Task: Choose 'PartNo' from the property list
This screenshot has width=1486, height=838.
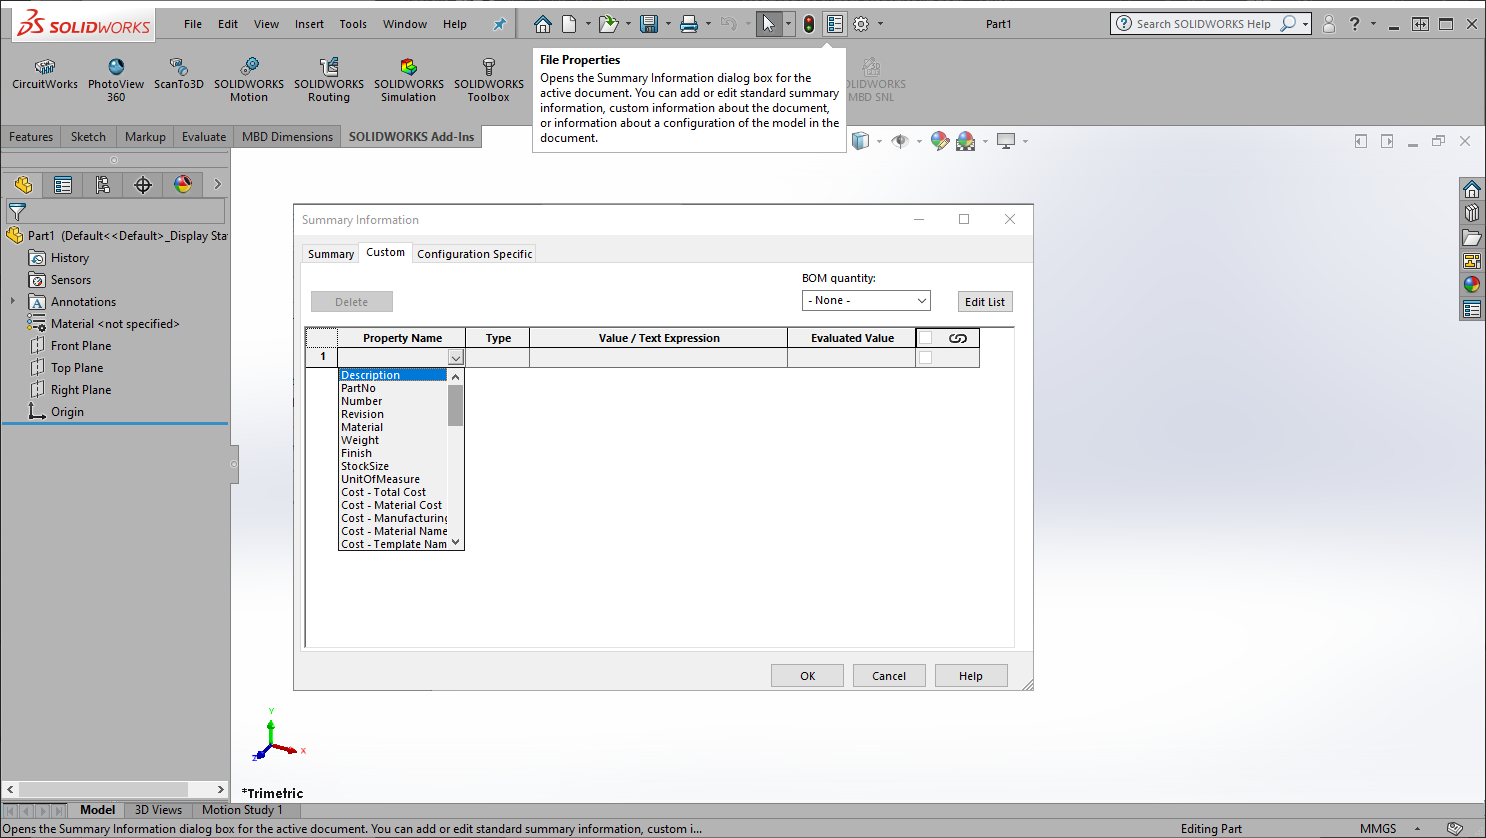Action: coord(393,388)
